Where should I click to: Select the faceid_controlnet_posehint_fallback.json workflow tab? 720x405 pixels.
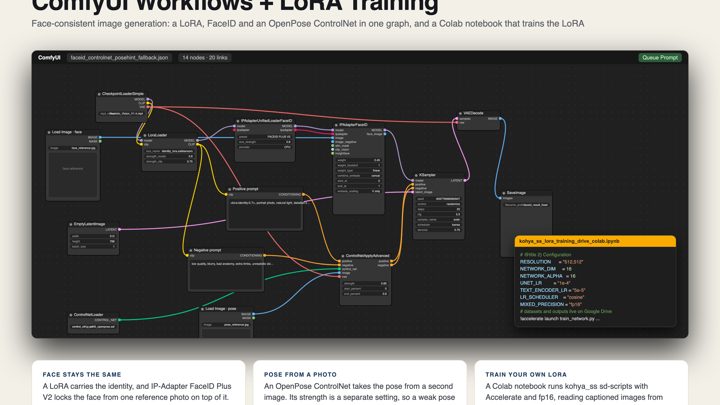pos(119,57)
